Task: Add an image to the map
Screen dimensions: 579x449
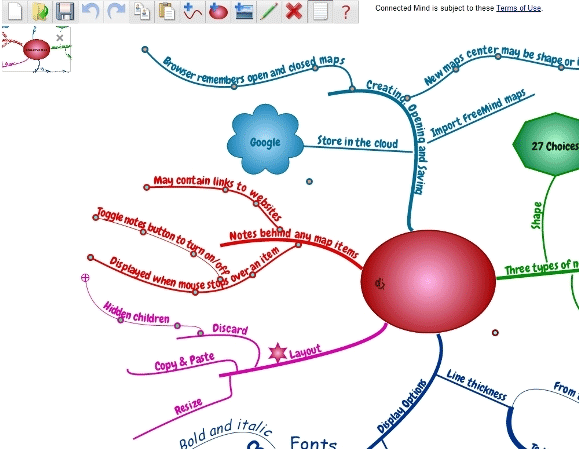Action: point(244,11)
